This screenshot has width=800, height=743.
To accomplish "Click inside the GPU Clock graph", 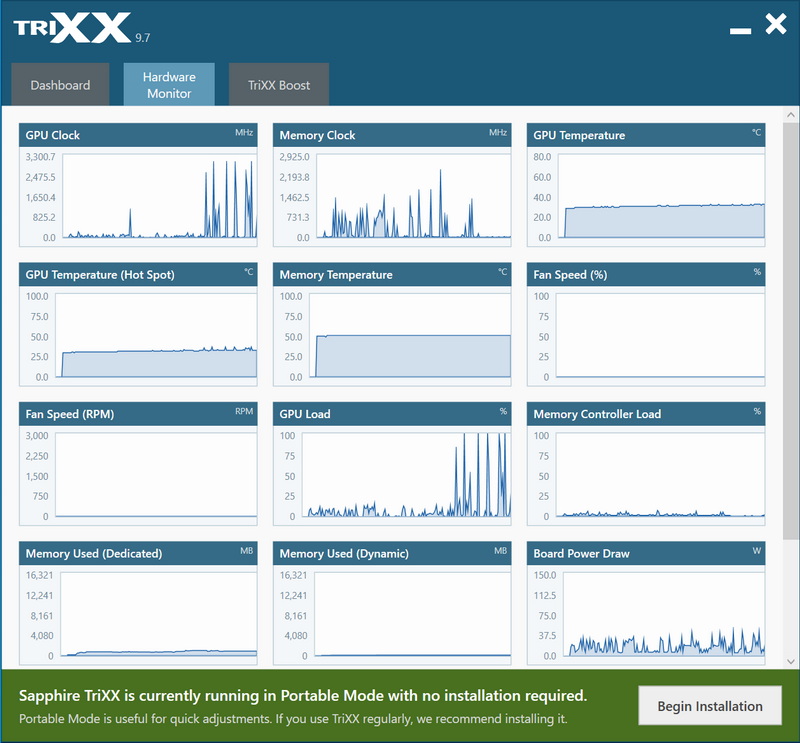I will 159,196.
